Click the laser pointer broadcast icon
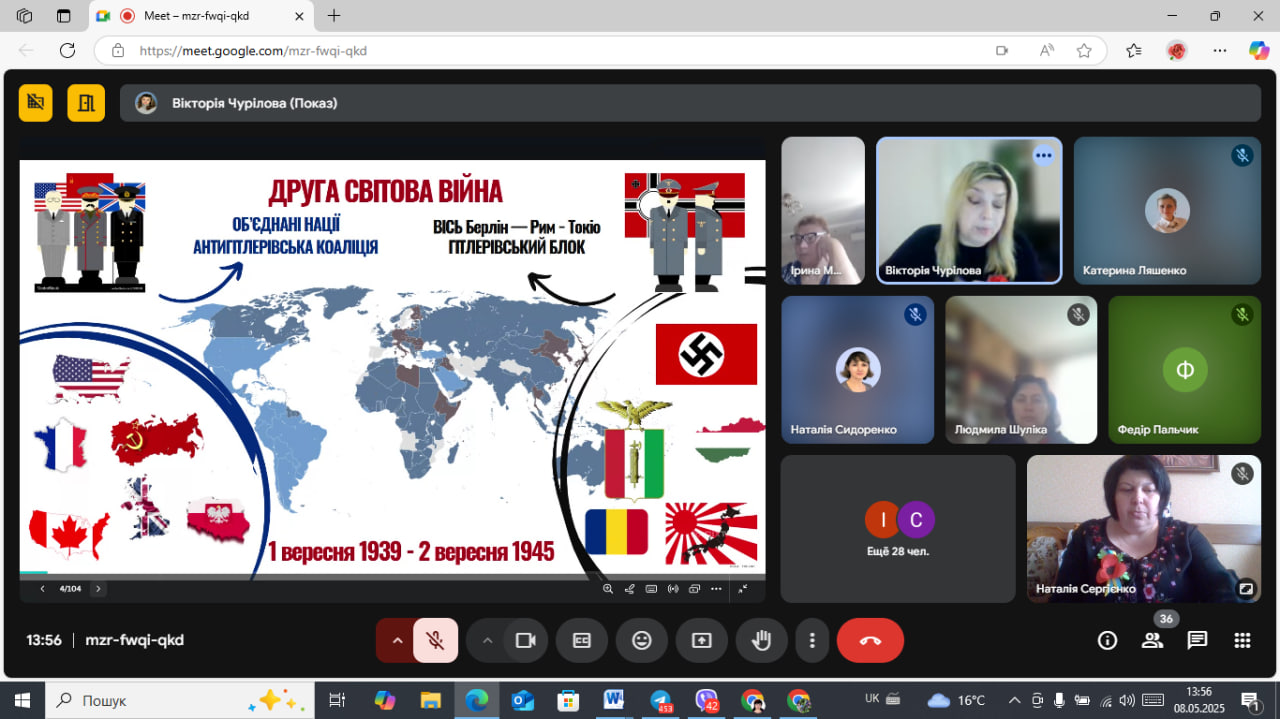The height and width of the screenshot is (719, 1280). 673,589
